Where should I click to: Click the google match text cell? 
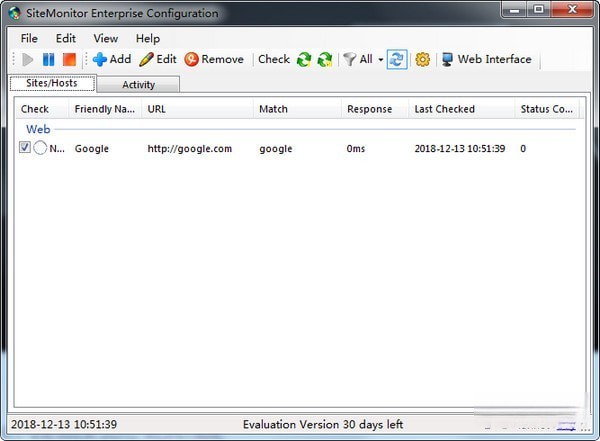tap(276, 149)
